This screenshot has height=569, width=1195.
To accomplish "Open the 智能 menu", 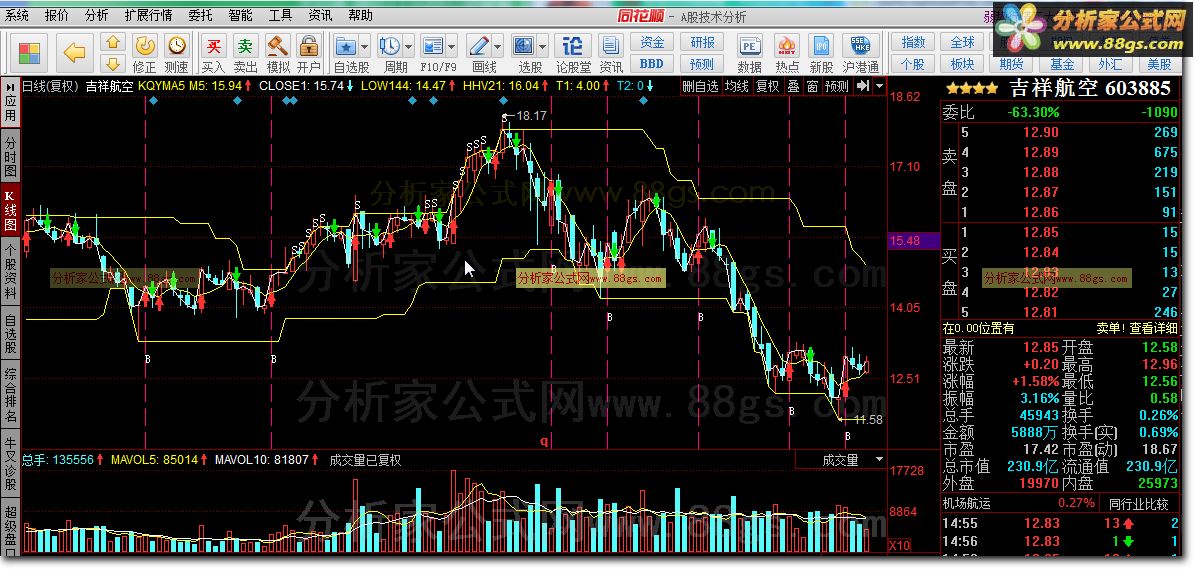I will [240, 15].
